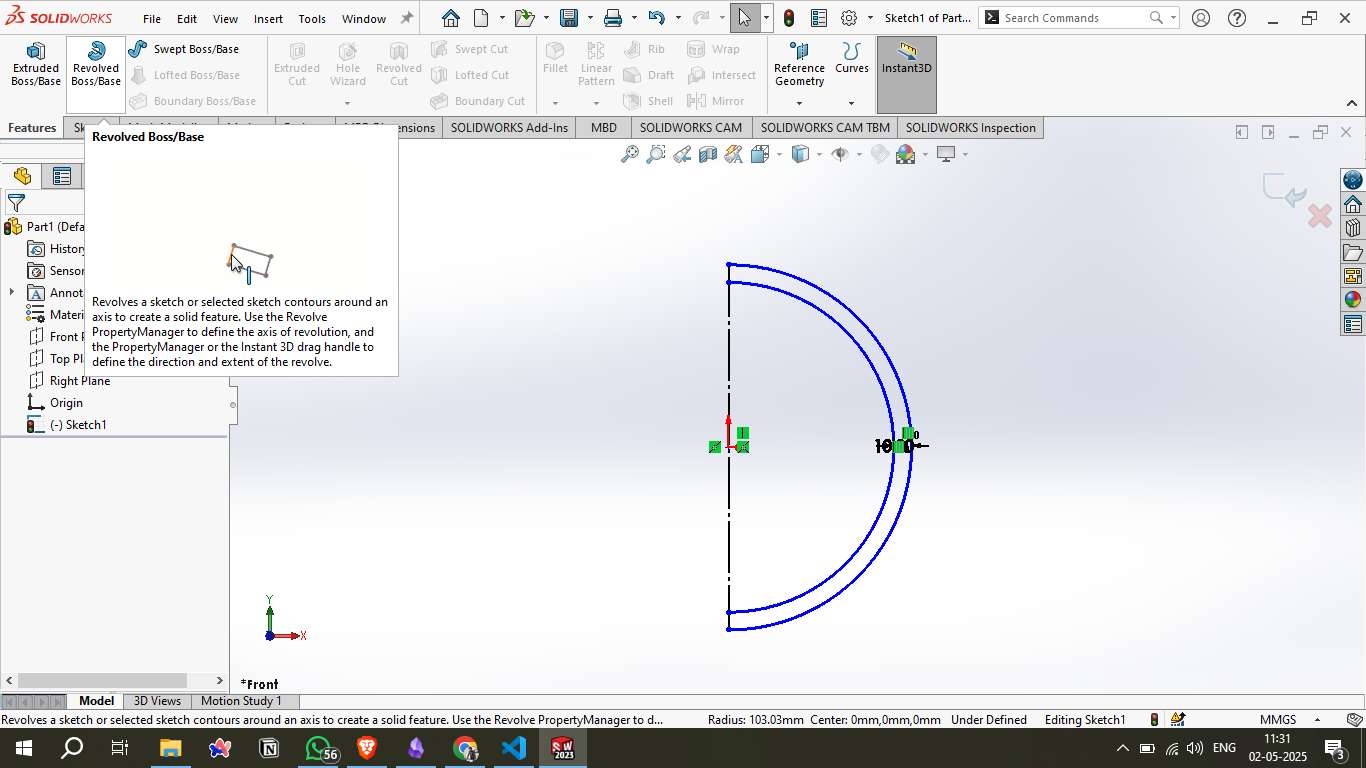Create a New document
Image resolution: width=1366 pixels, height=768 pixels.
[481, 18]
